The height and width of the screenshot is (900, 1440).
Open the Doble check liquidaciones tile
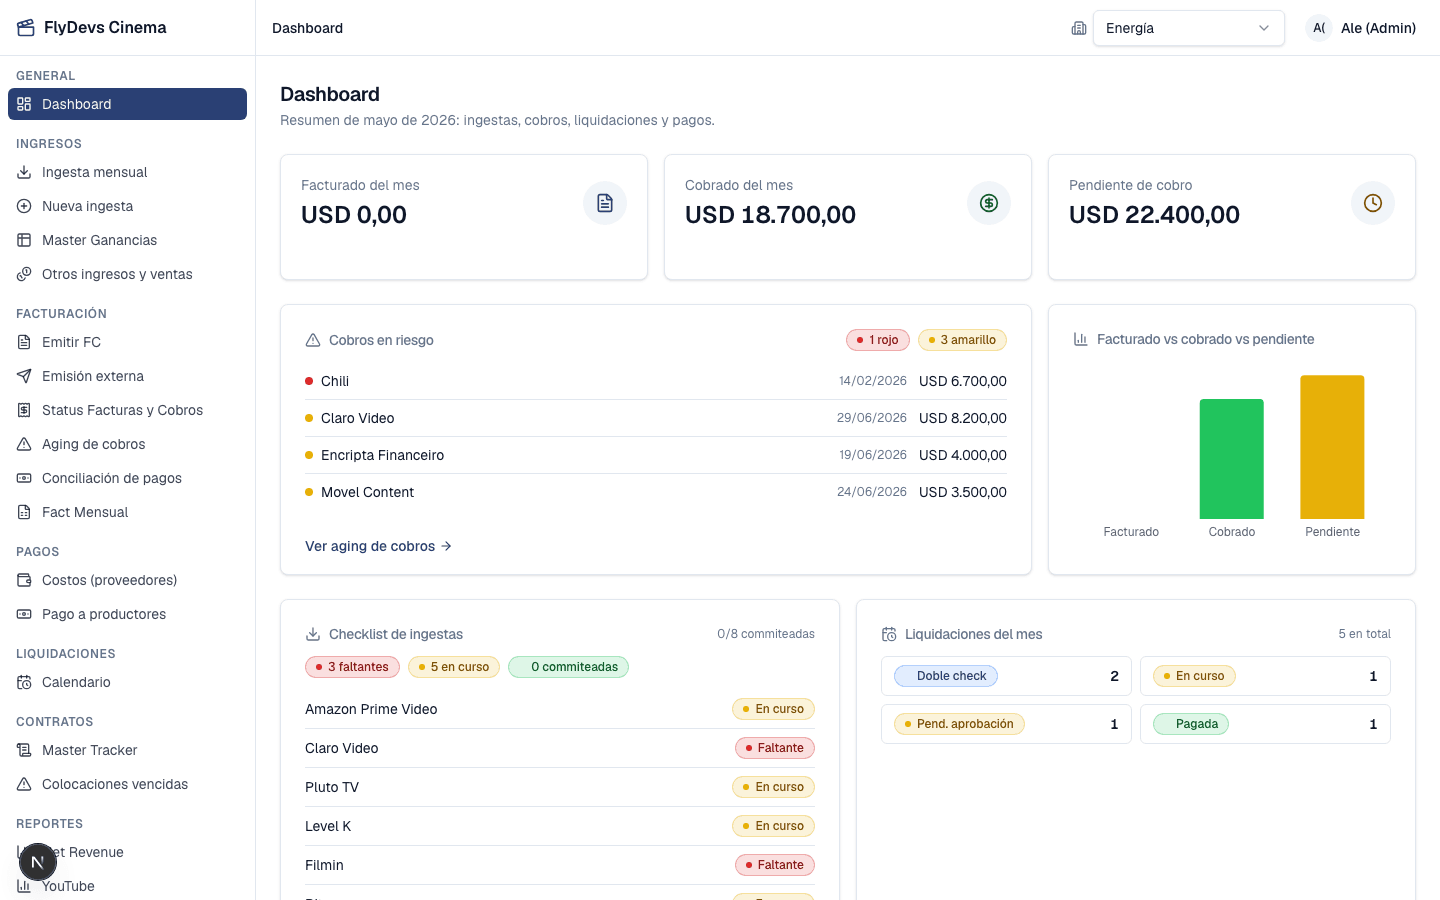pos(1006,676)
